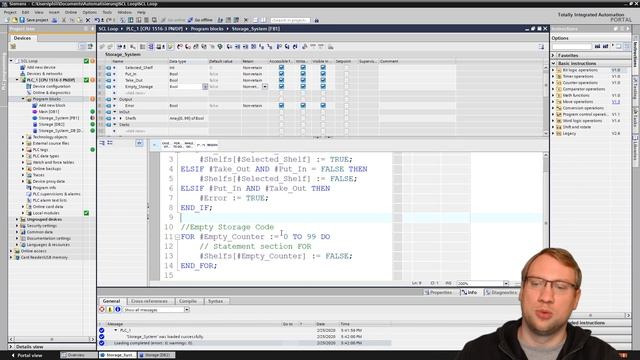Open the Options menu
Viewport: 640px width, 360px height.
pos(89,12)
